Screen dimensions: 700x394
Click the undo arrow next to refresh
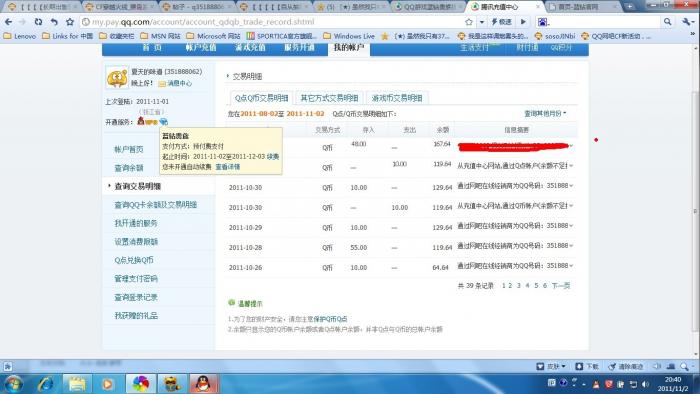click(x=54, y=21)
